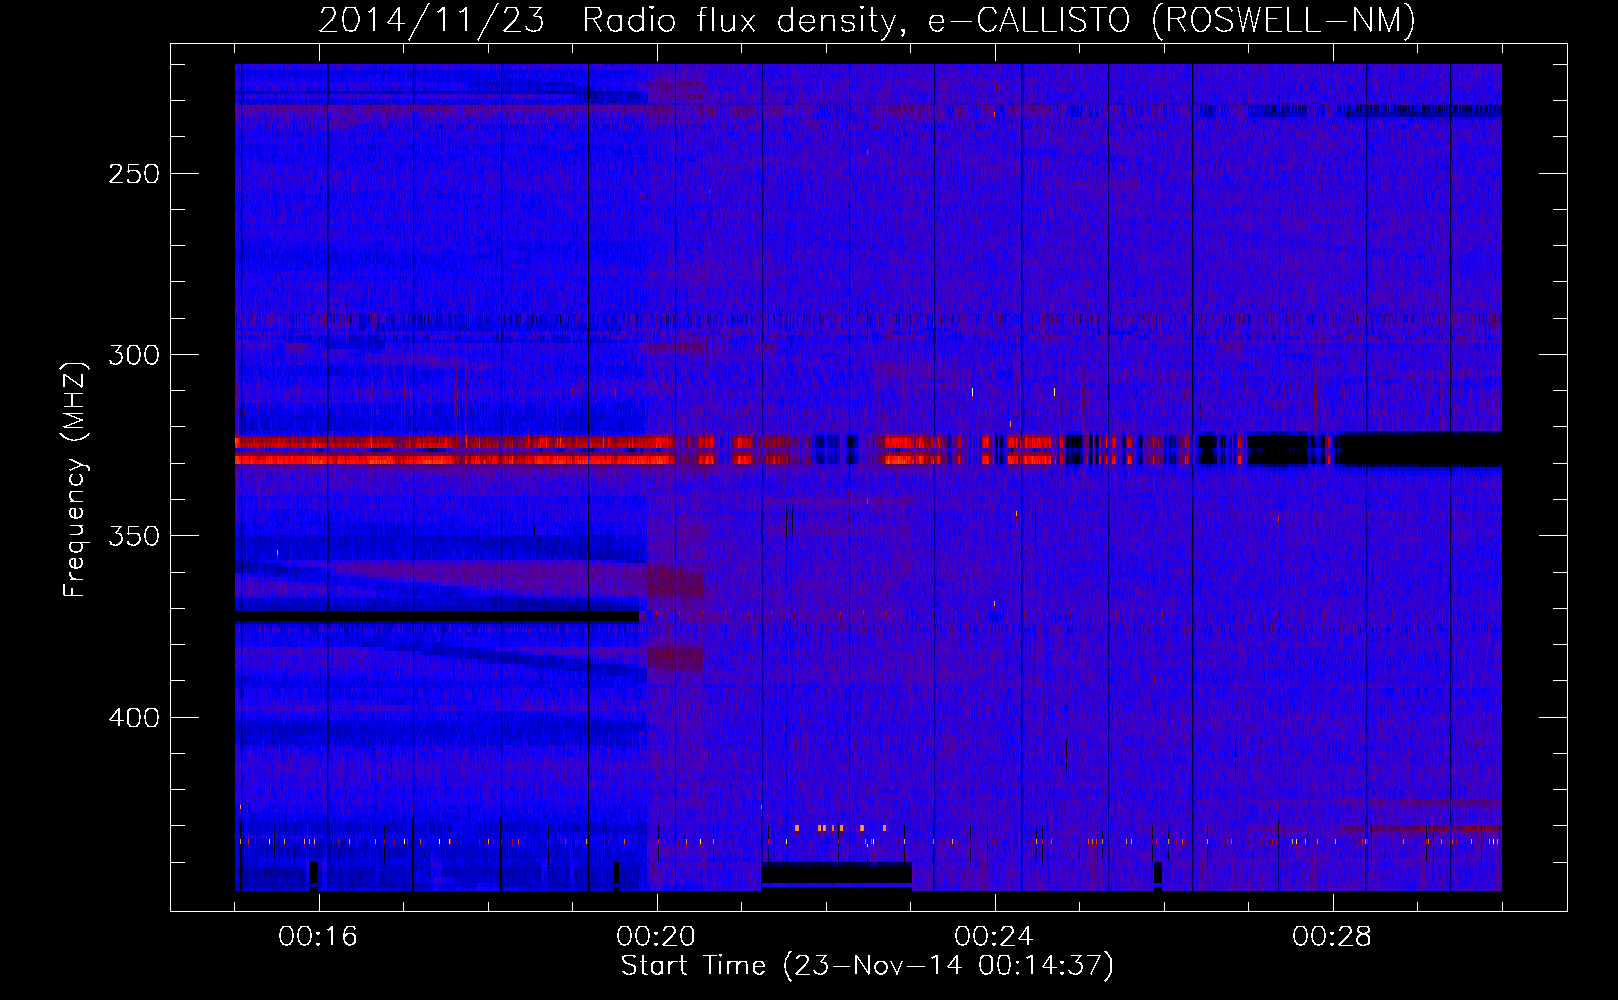Click the 00:28 time tick label
The image size is (1618, 1000).
pos(1332,937)
